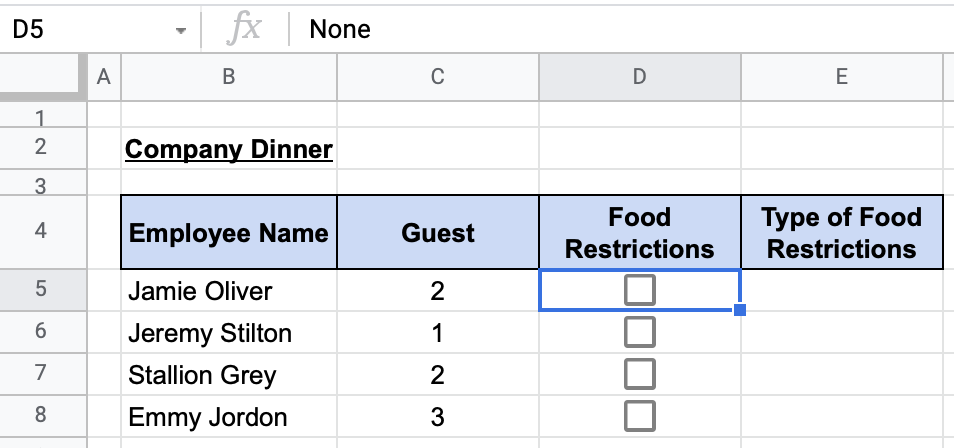Enable Emmy Jordon's food restrictions checkbox
Image resolution: width=954 pixels, height=448 pixels.
[x=639, y=416]
